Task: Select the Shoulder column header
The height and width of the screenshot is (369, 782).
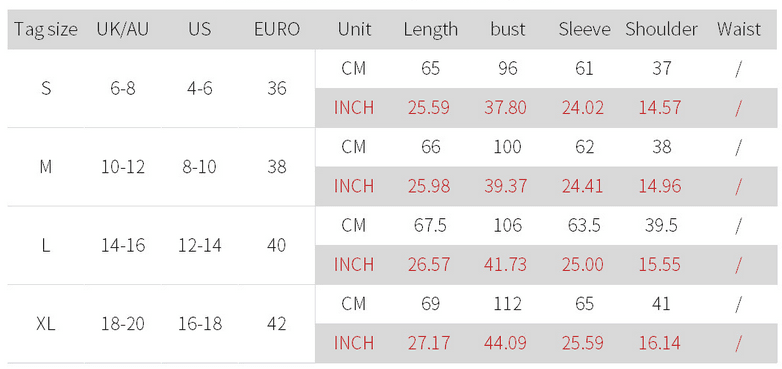Action: (661, 29)
